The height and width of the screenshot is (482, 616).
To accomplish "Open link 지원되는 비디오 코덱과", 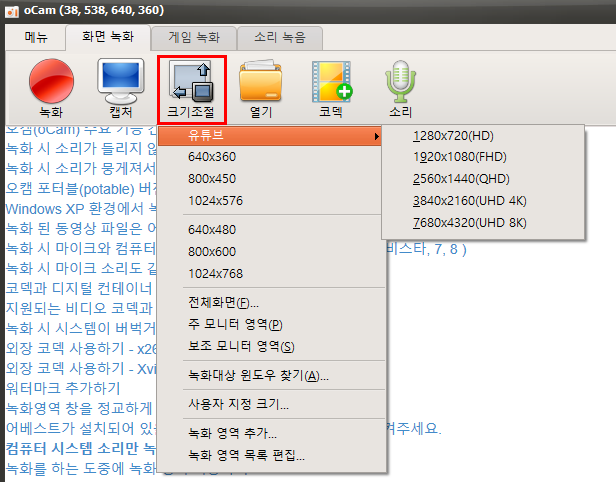I will [79, 308].
